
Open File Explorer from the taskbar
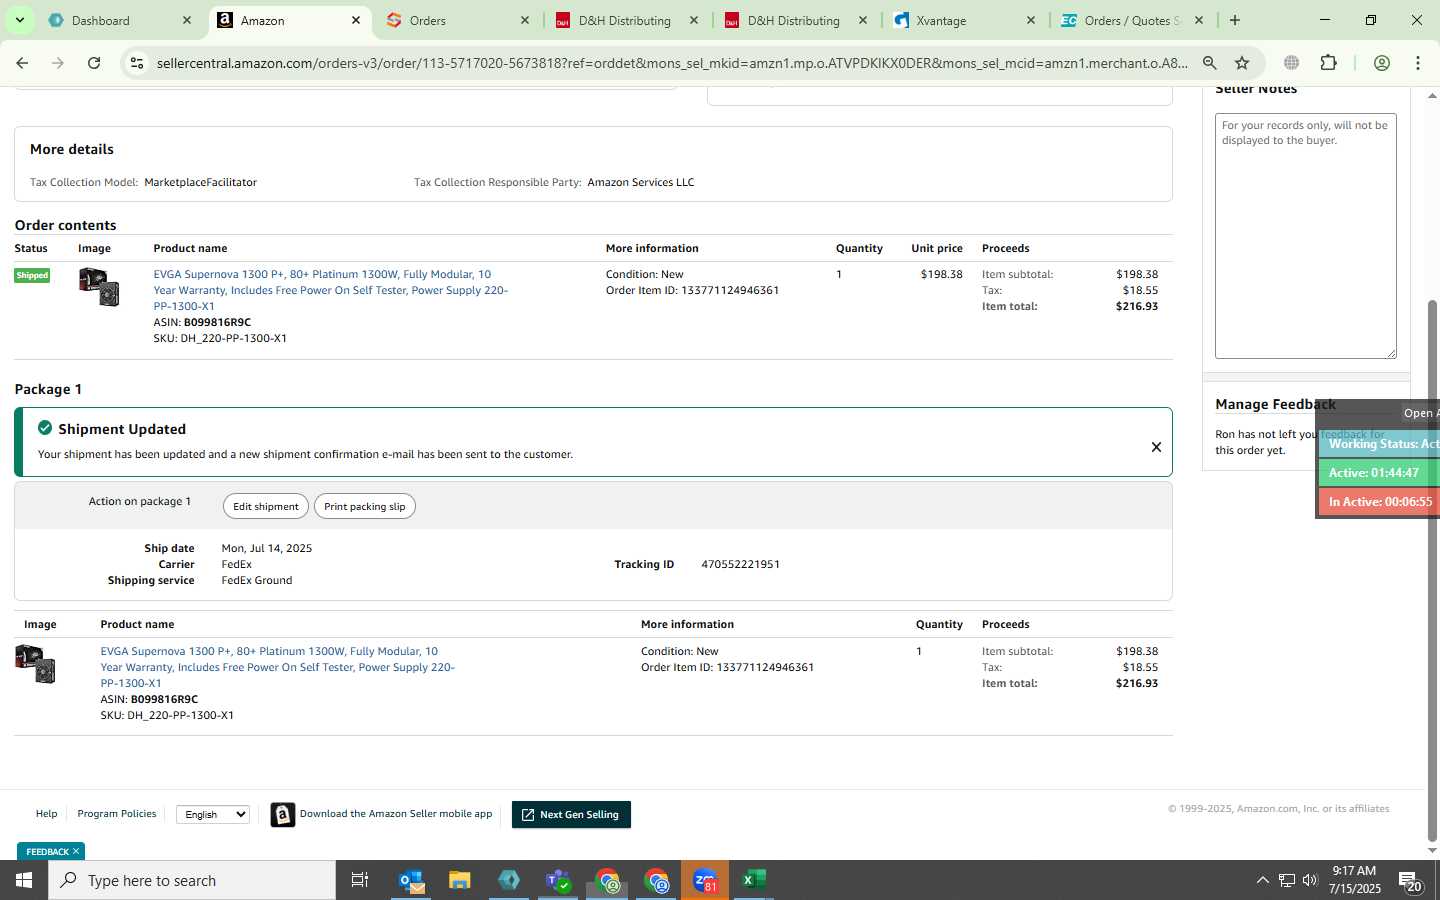pos(460,880)
